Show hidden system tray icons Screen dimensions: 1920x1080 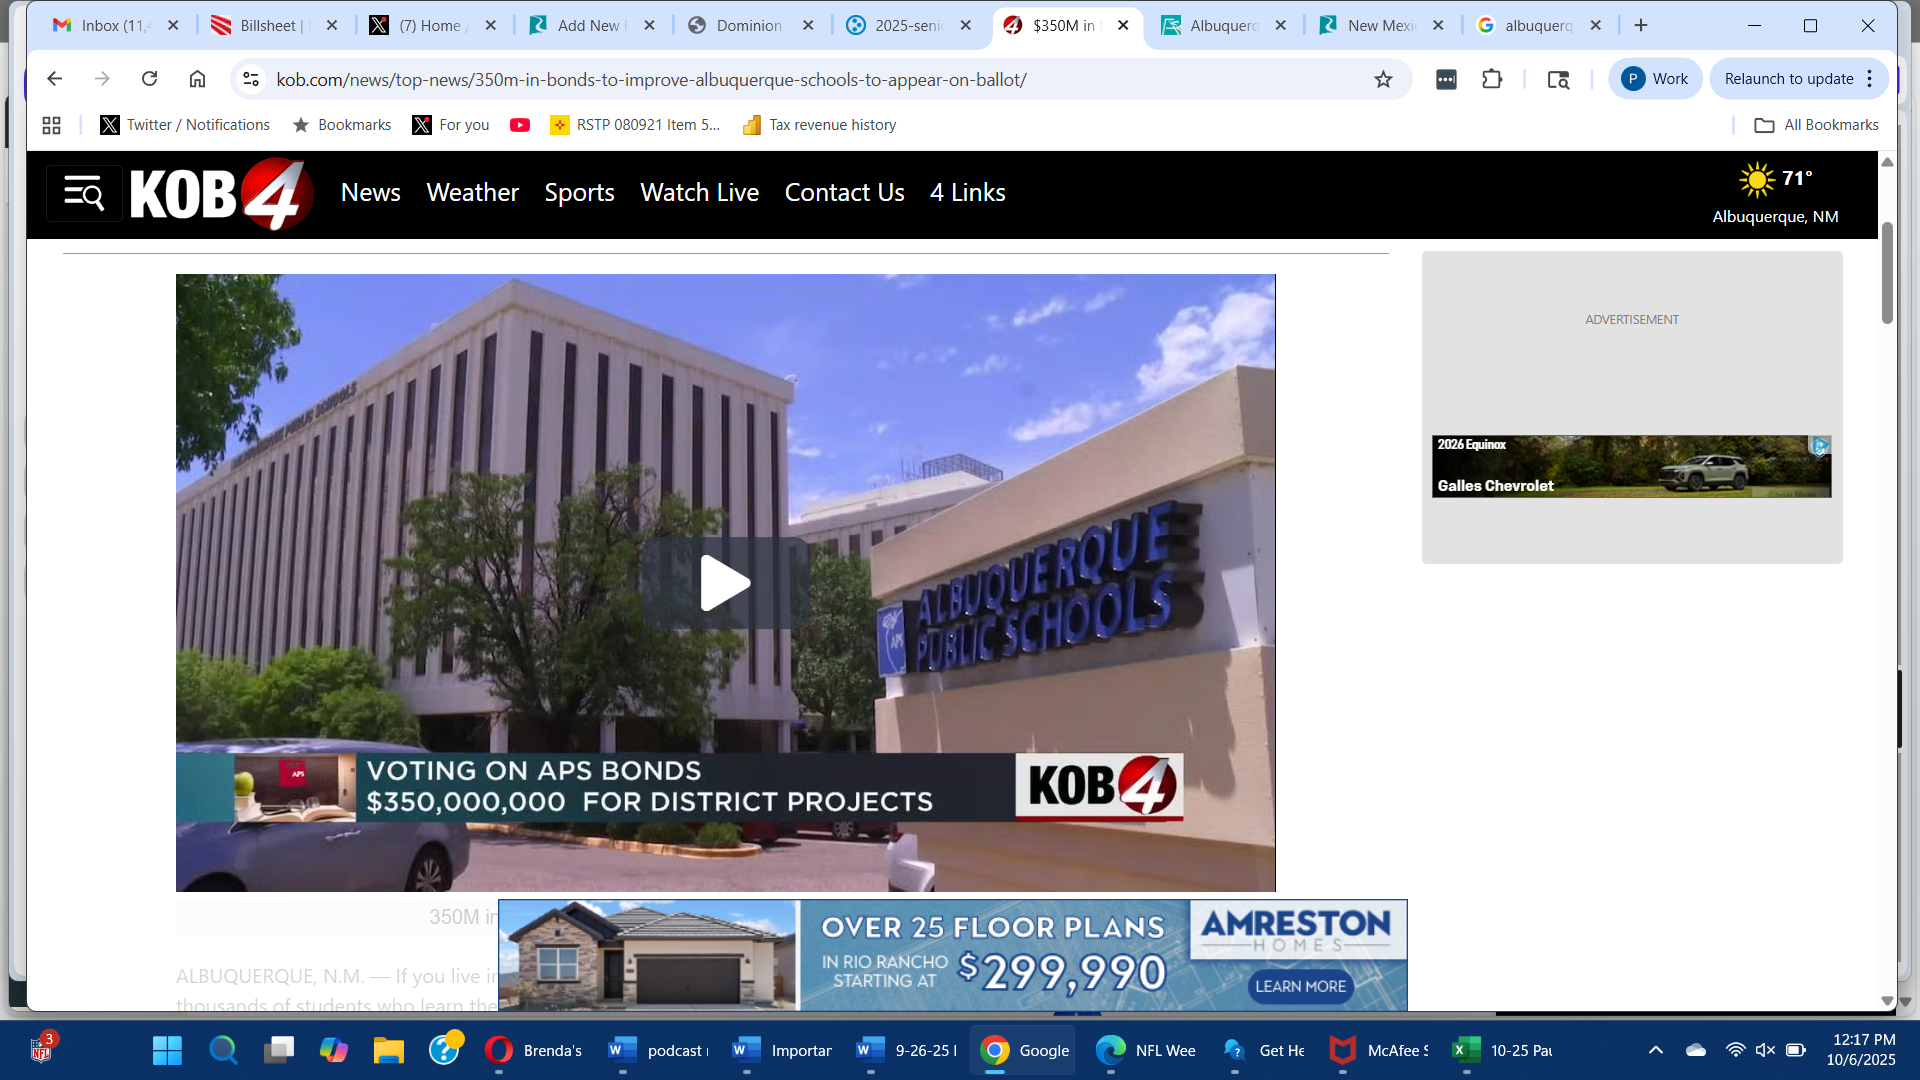1656,1050
